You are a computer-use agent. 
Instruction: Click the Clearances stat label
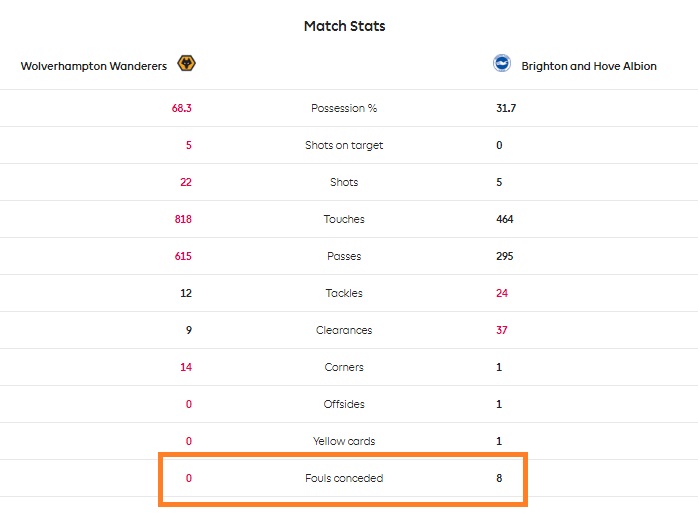(x=344, y=330)
